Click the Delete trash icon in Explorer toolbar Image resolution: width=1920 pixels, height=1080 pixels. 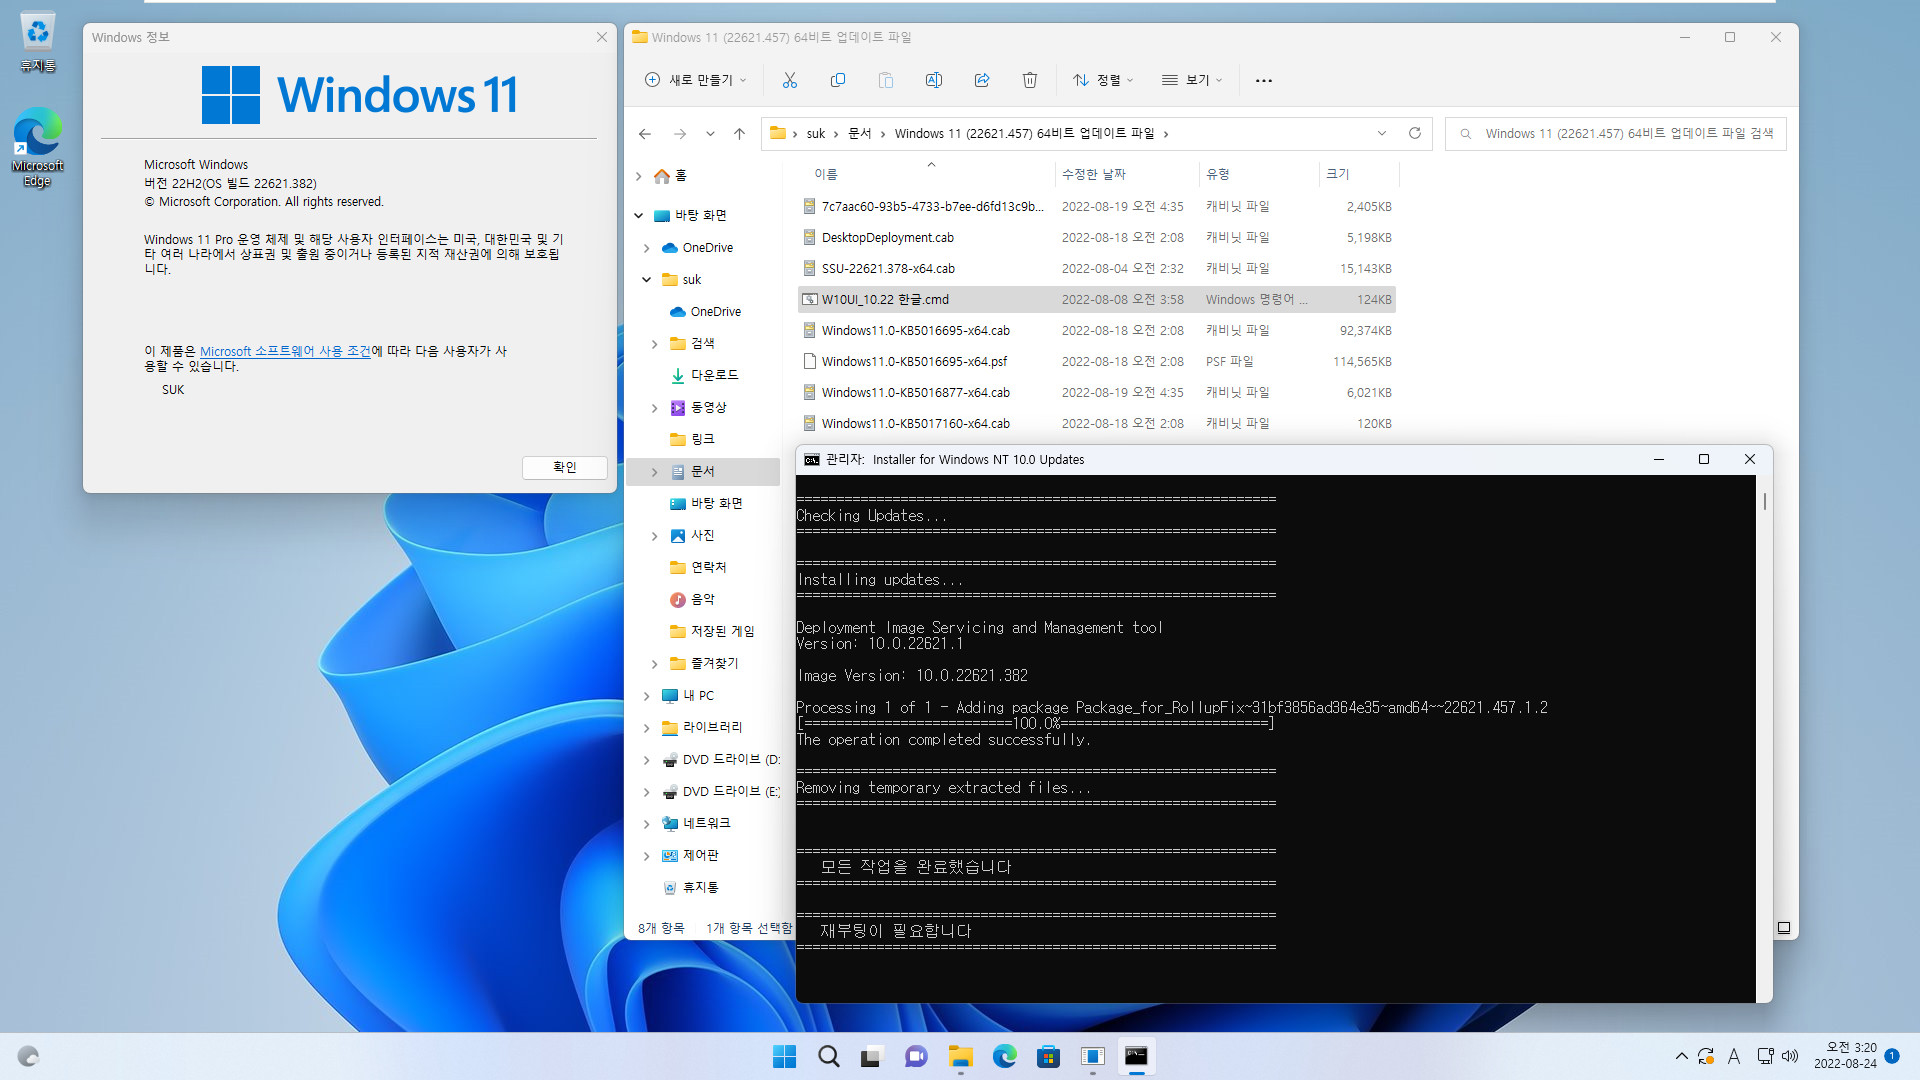(x=1030, y=80)
